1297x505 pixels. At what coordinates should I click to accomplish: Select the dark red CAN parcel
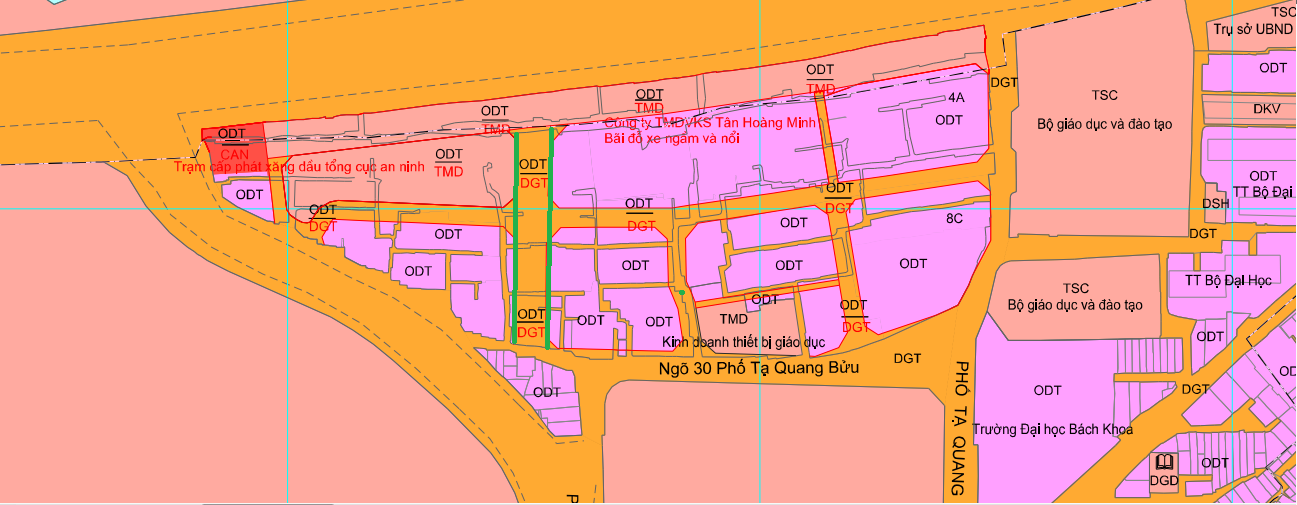coord(235,142)
